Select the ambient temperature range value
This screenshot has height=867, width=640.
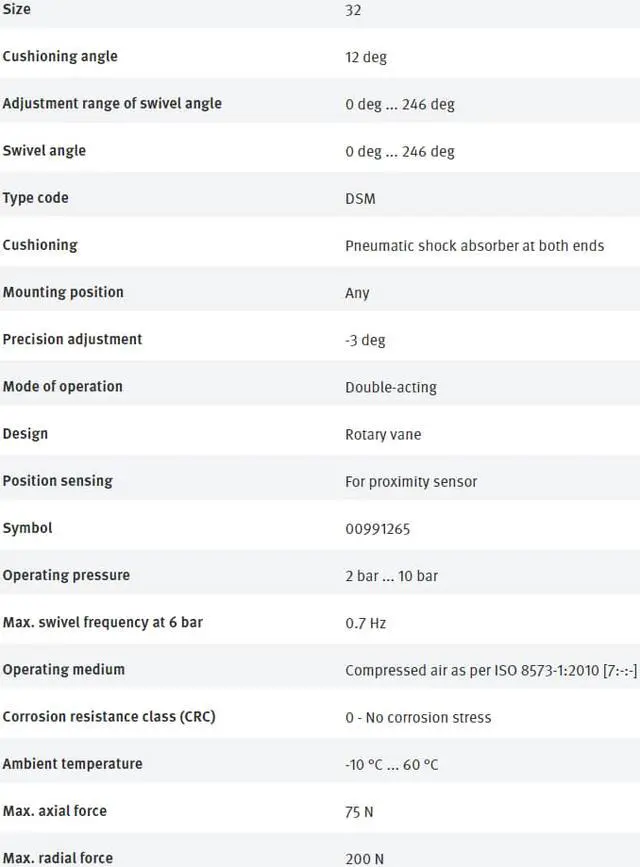[x=391, y=764]
